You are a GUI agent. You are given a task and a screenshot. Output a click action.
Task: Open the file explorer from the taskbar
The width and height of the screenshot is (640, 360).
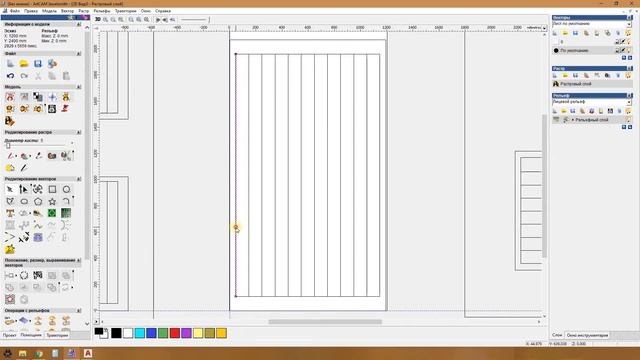click(x=23, y=353)
